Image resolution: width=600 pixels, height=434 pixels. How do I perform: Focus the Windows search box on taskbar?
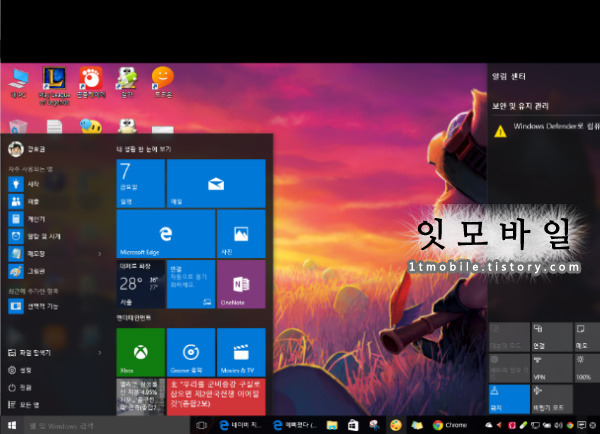108,425
